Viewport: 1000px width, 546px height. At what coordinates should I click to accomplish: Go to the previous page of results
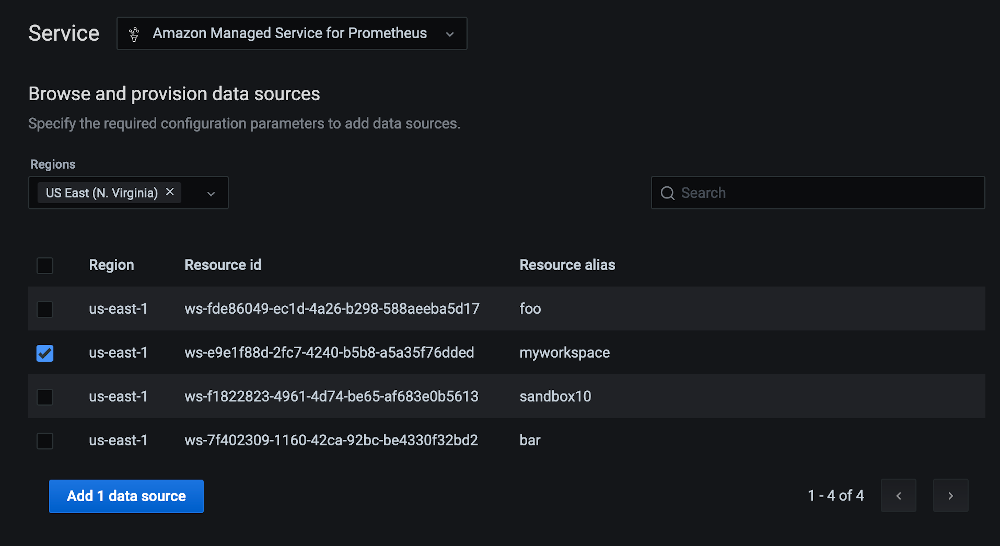[898, 496]
